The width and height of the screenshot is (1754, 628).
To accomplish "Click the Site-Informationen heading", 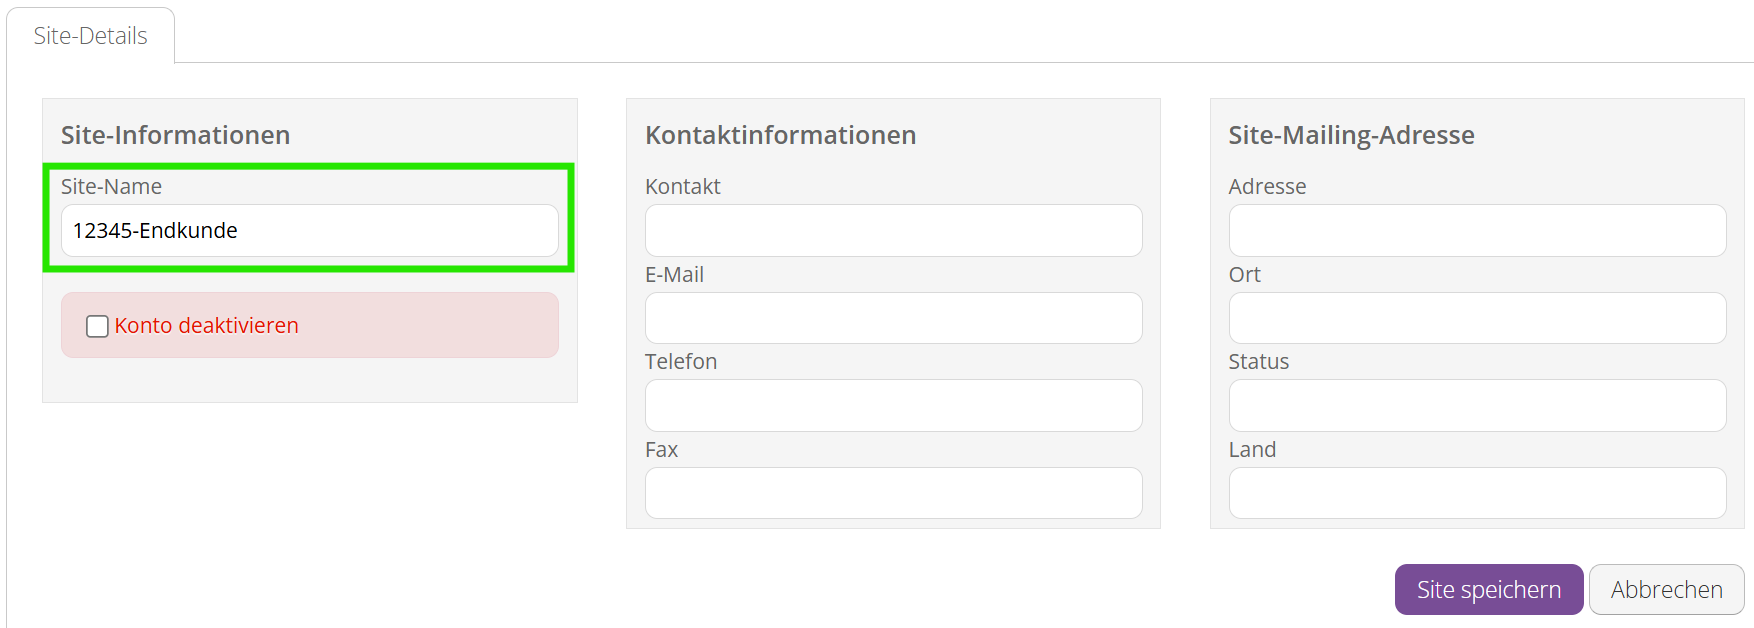I will [176, 135].
